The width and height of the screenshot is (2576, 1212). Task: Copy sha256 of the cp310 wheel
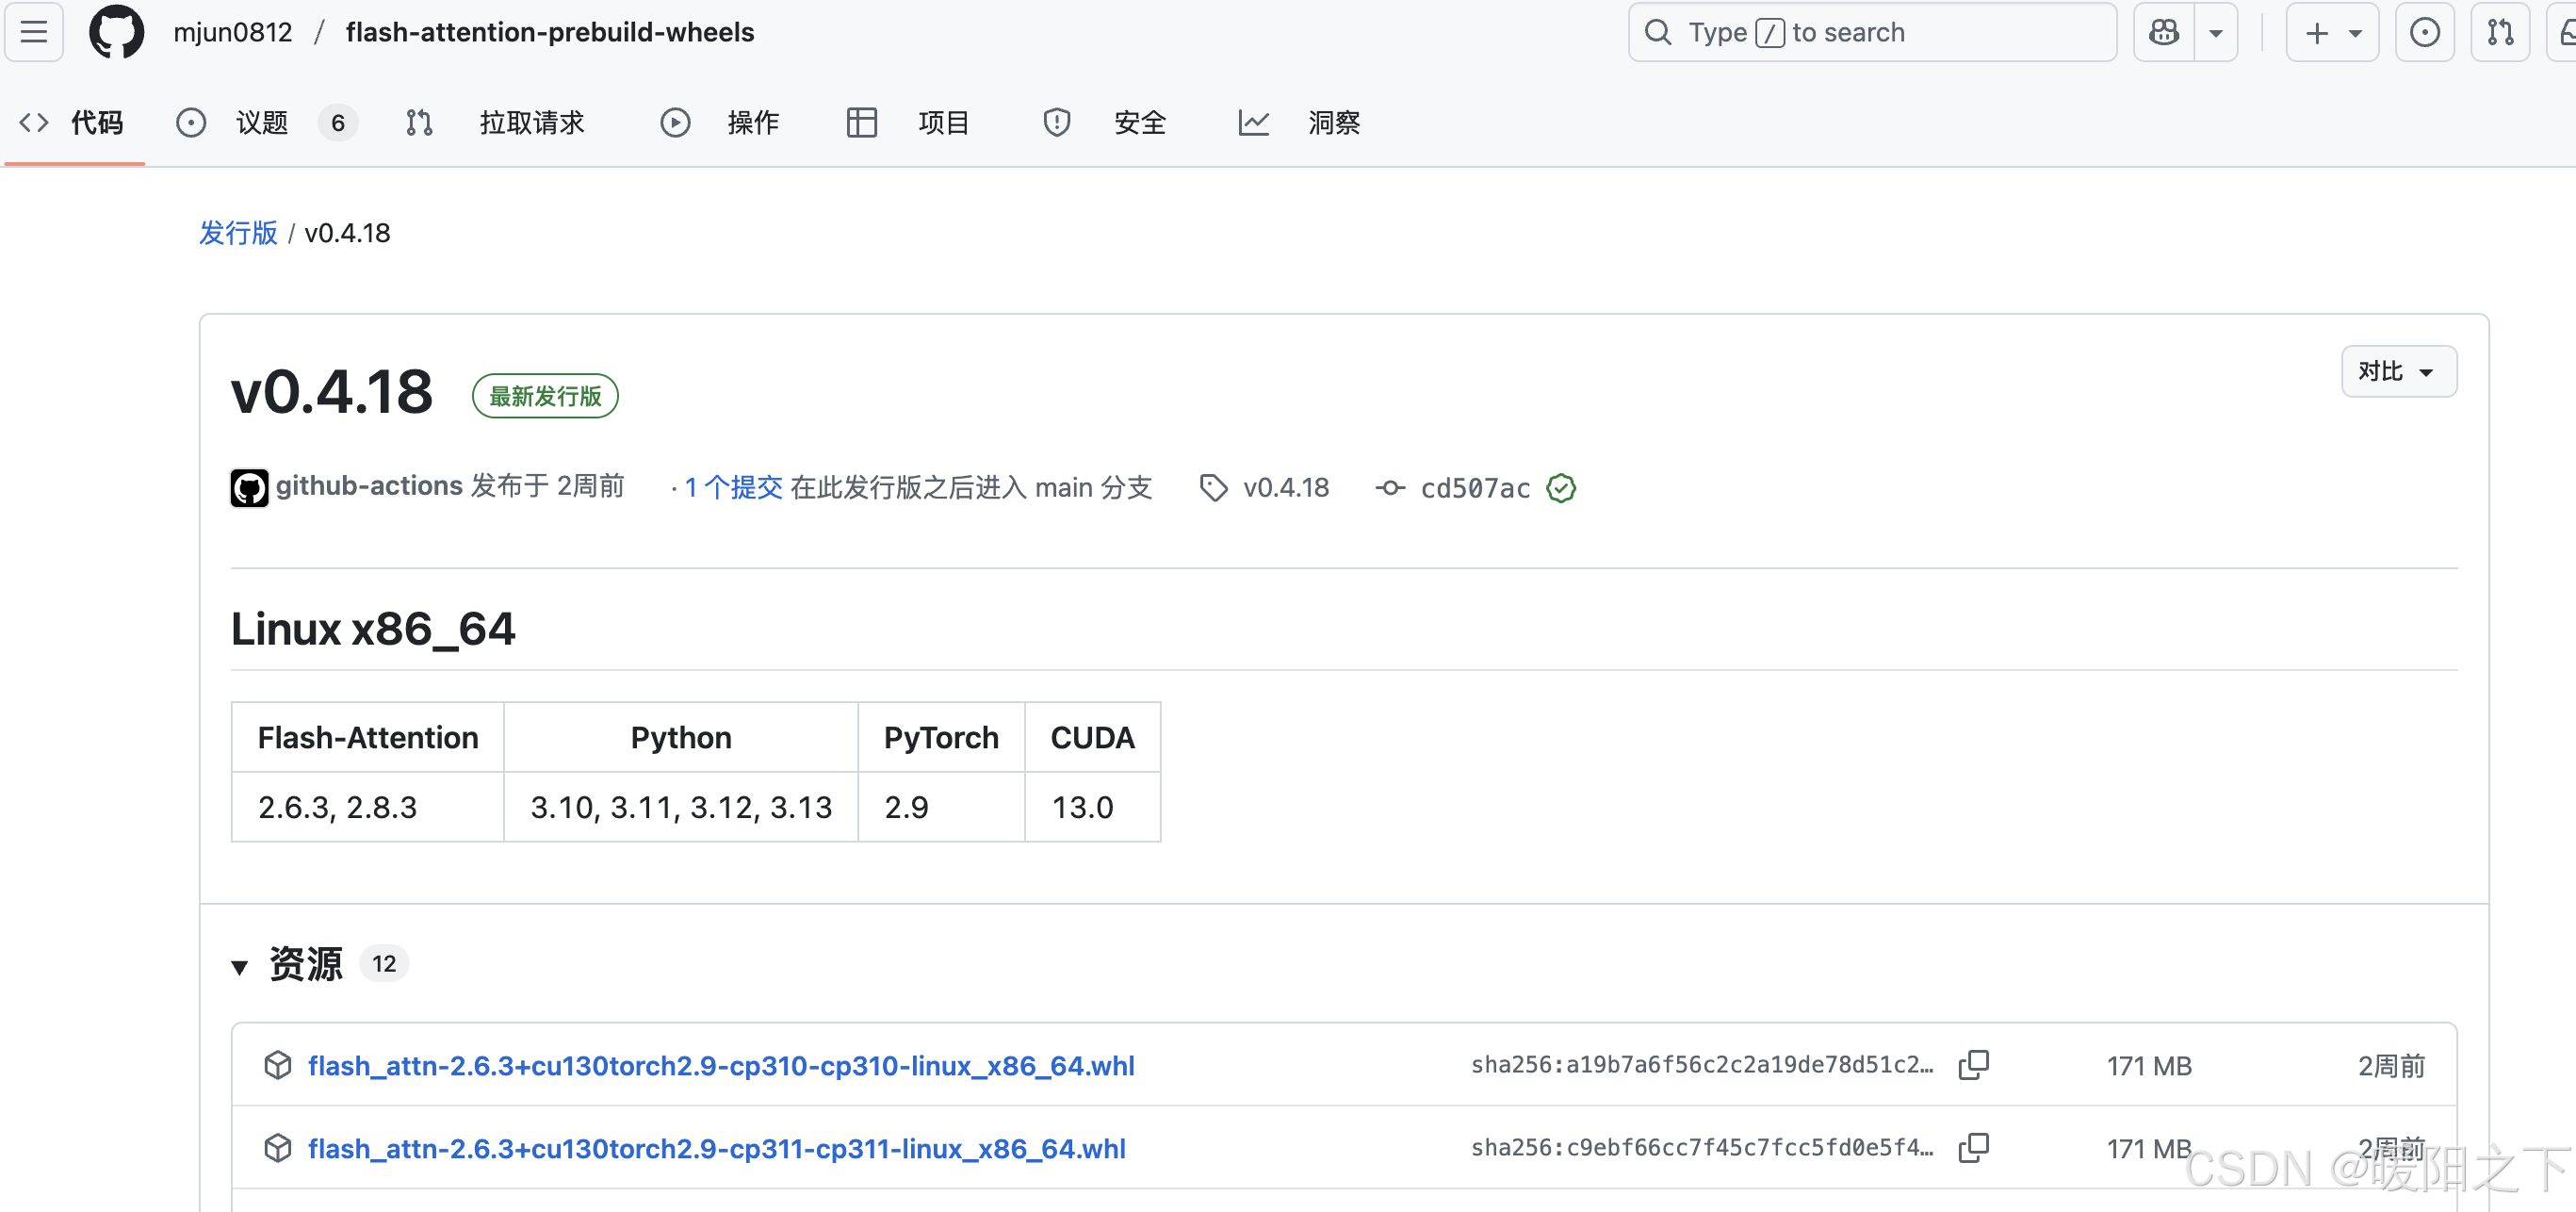point(1973,1065)
